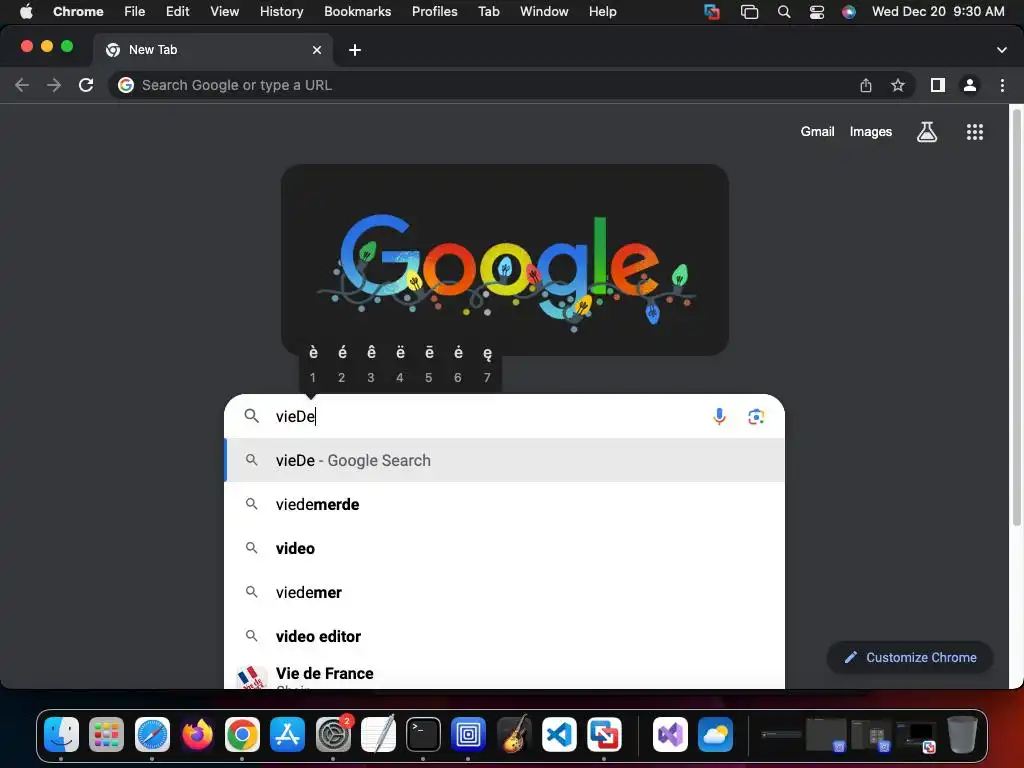The width and height of the screenshot is (1024, 768).
Task: Click the share page icon in address bar
Action: click(x=865, y=85)
